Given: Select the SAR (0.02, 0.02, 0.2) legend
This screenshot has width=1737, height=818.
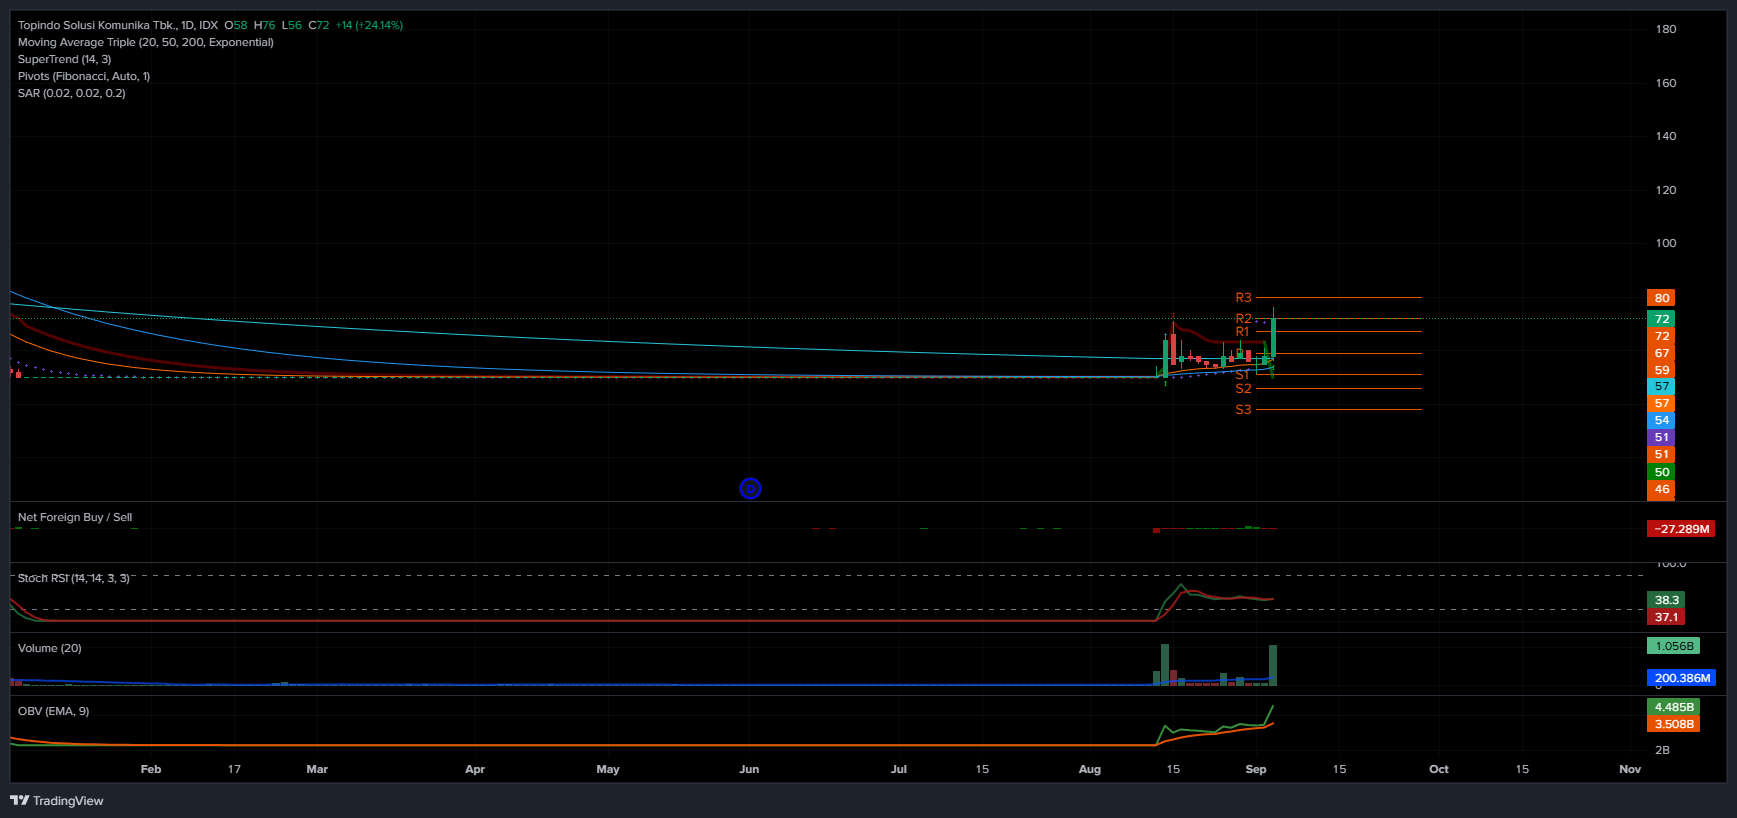Looking at the screenshot, I should [72, 93].
